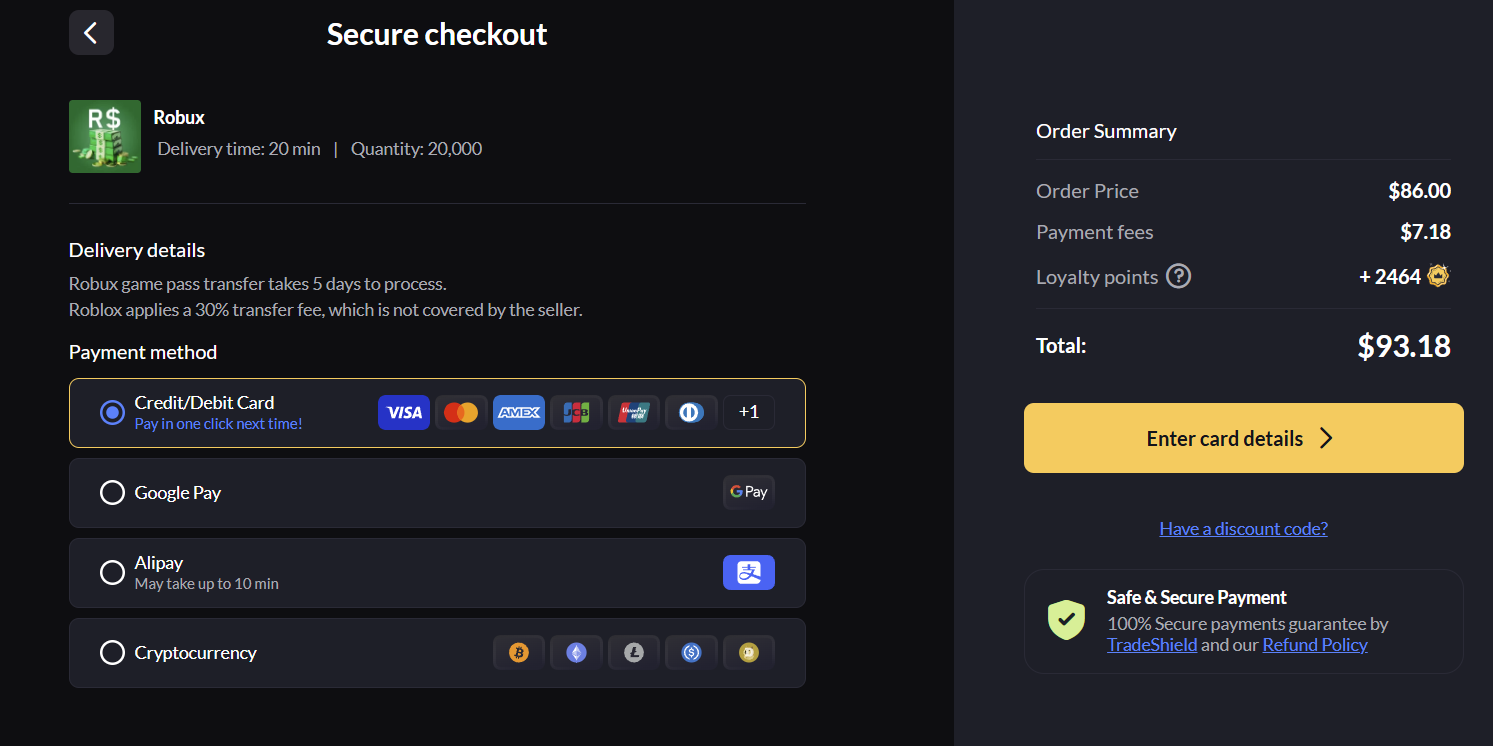Open the Refund Policy link
1493x746 pixels.
[1314, 645]
